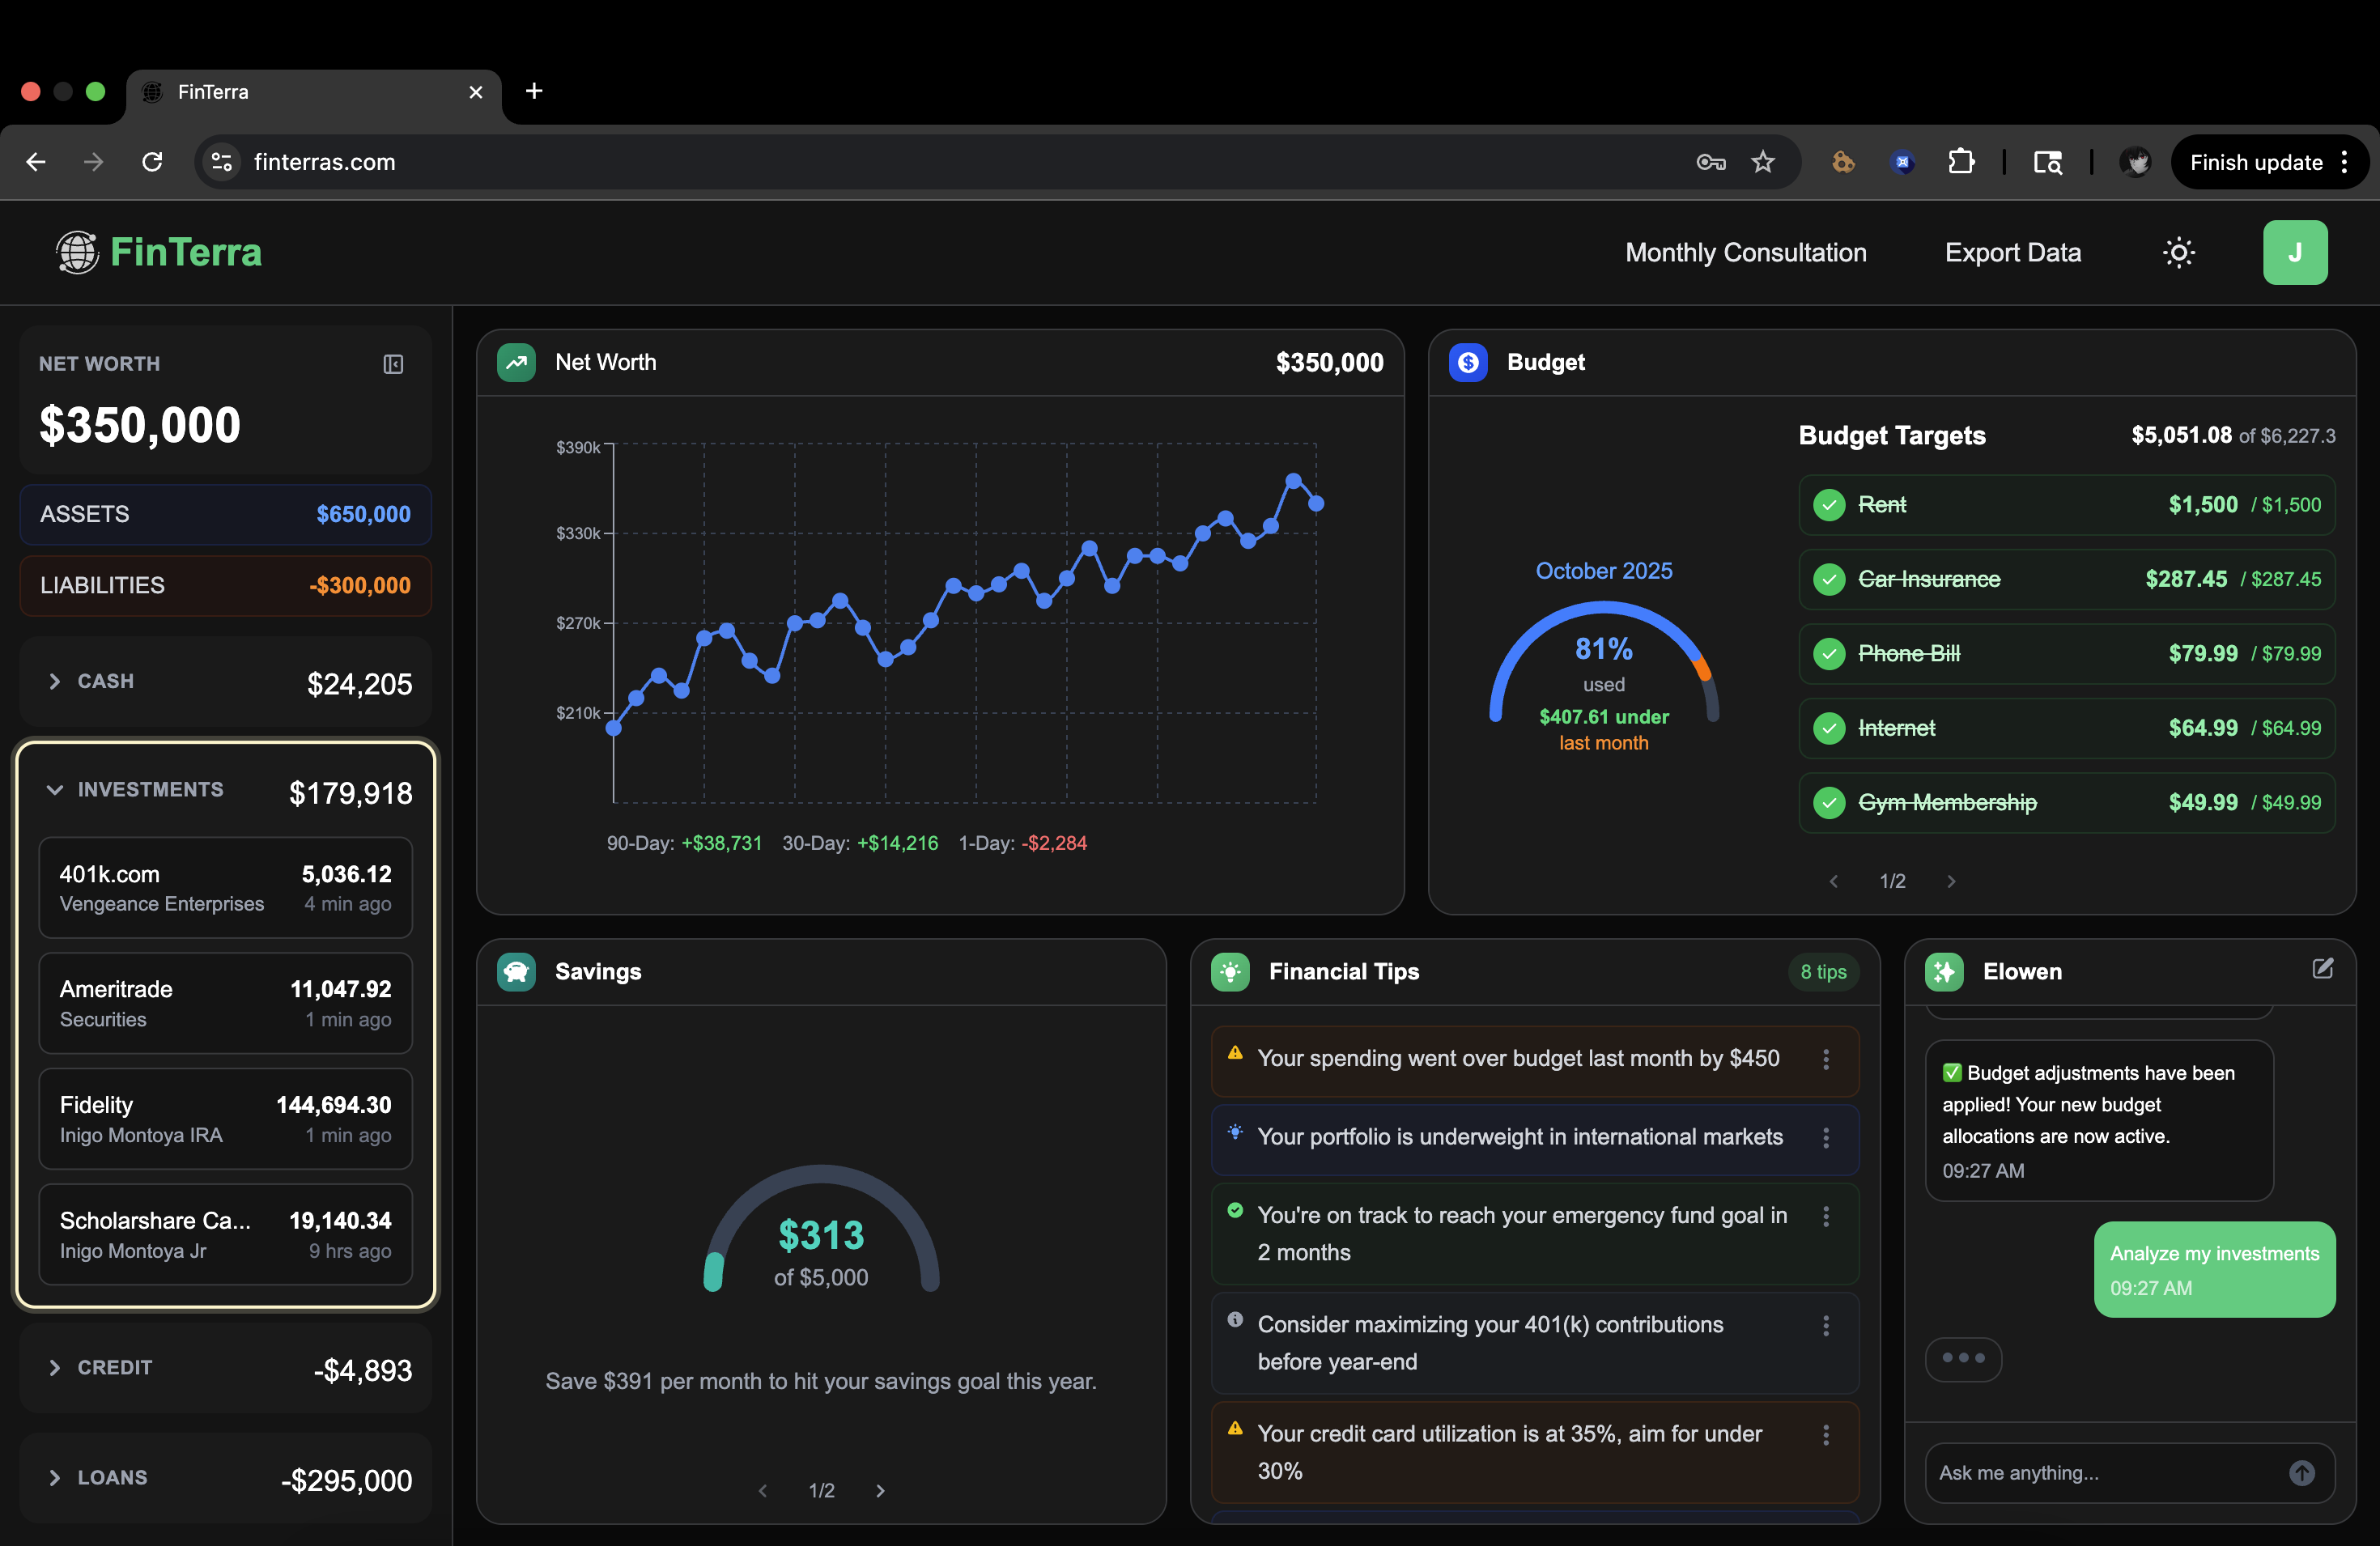
Task: Open options for the 401(k) contributions tip
Action: click(1825, 1325)
